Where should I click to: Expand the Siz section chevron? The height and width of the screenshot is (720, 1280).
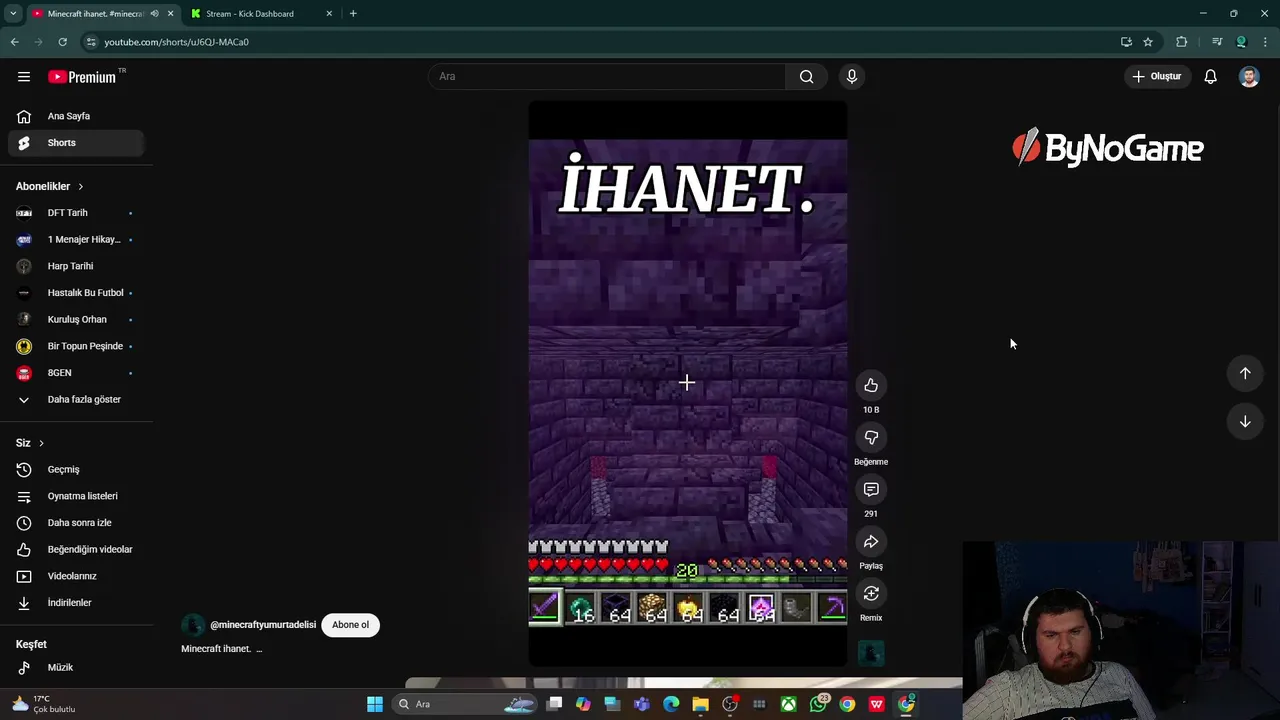tap(41, 443)
